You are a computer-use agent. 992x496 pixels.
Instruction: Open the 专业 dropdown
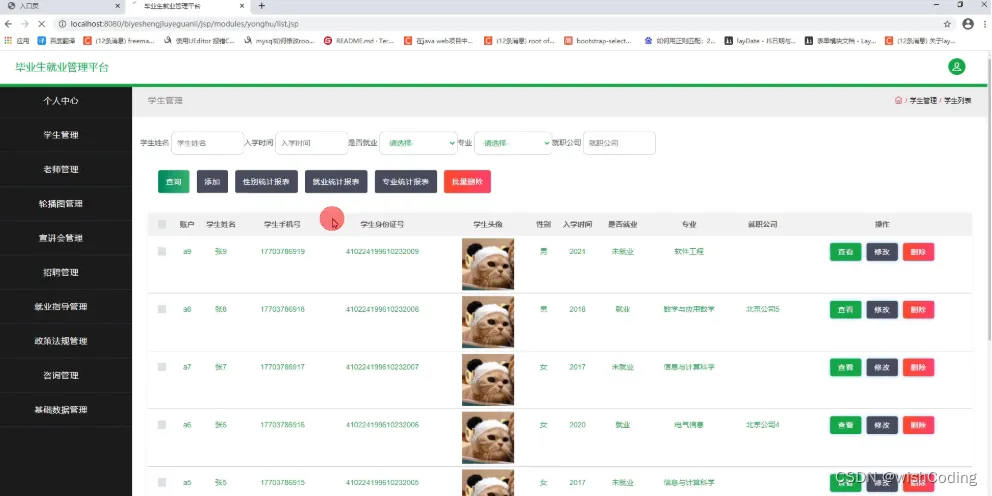(513, 143)
